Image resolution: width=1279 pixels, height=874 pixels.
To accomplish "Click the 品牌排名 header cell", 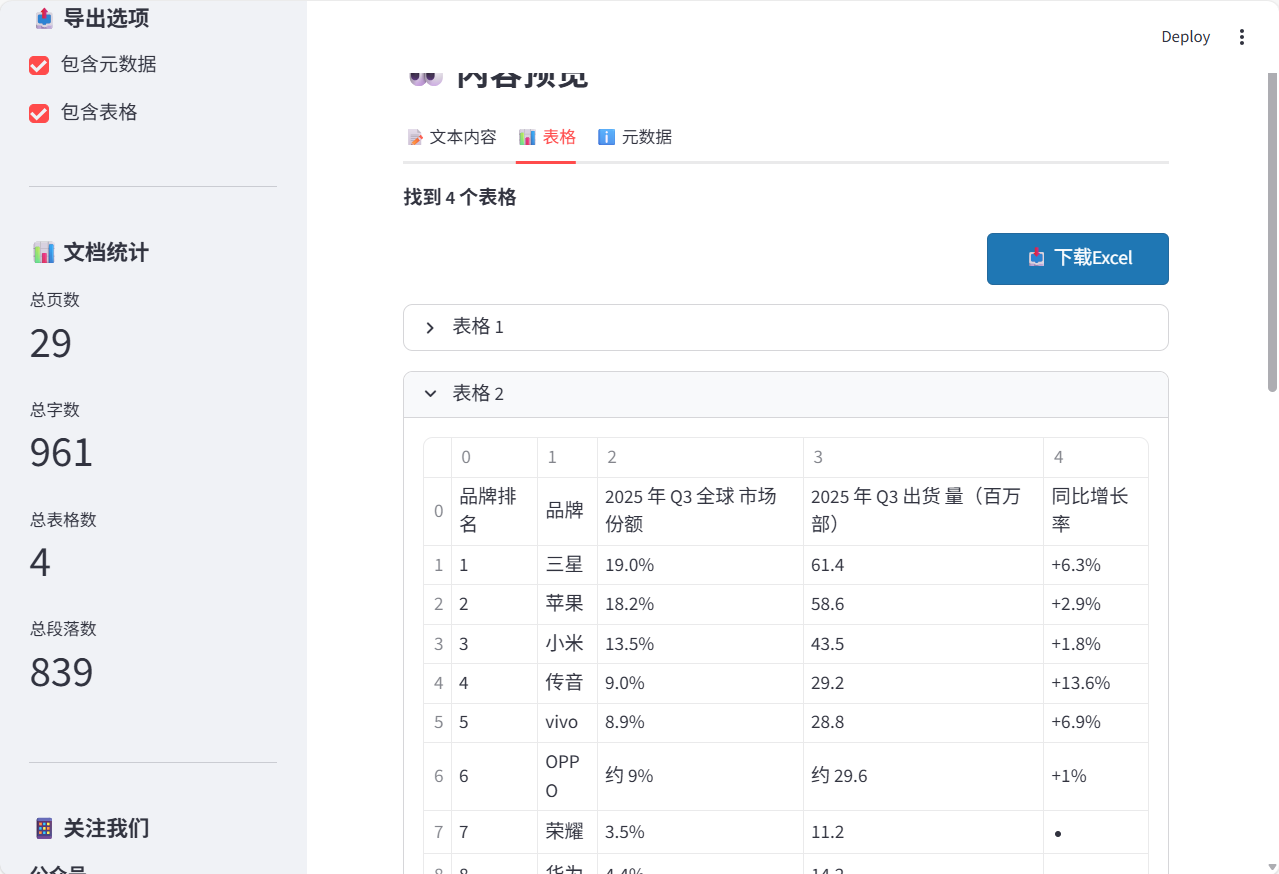I will point(494,510).
